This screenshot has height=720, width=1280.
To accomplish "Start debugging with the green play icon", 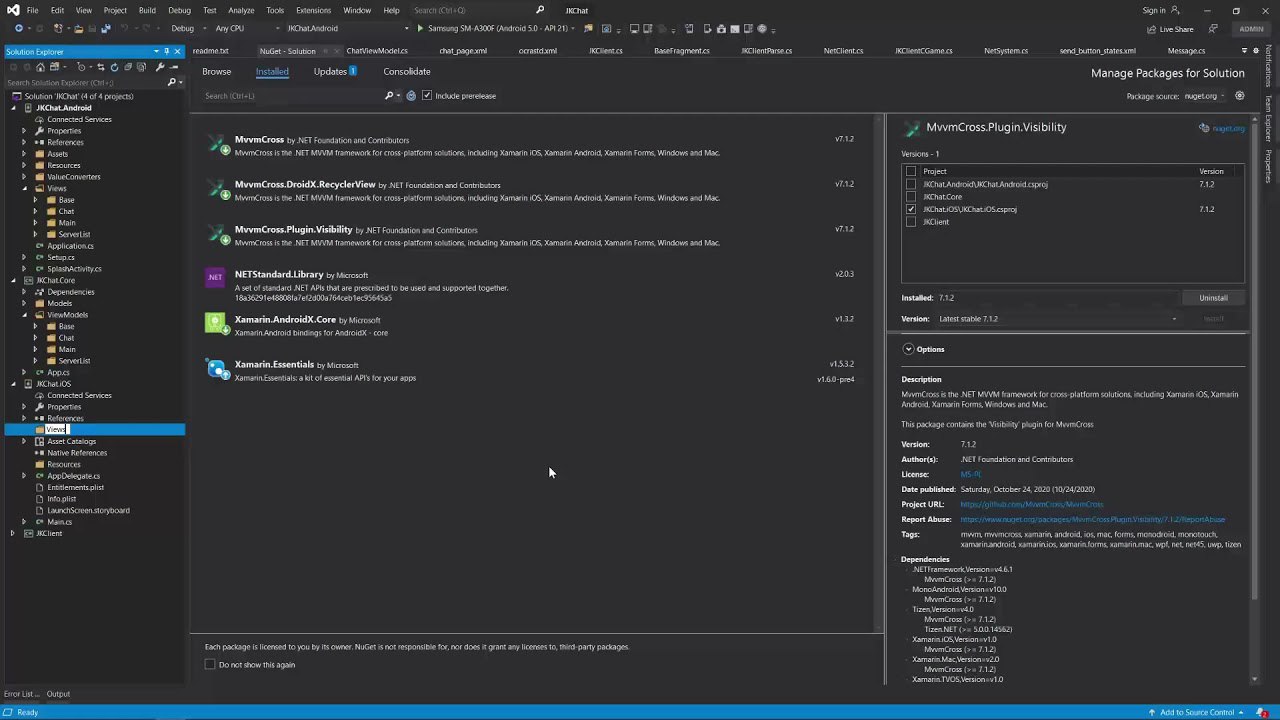I will coord(420,28).
